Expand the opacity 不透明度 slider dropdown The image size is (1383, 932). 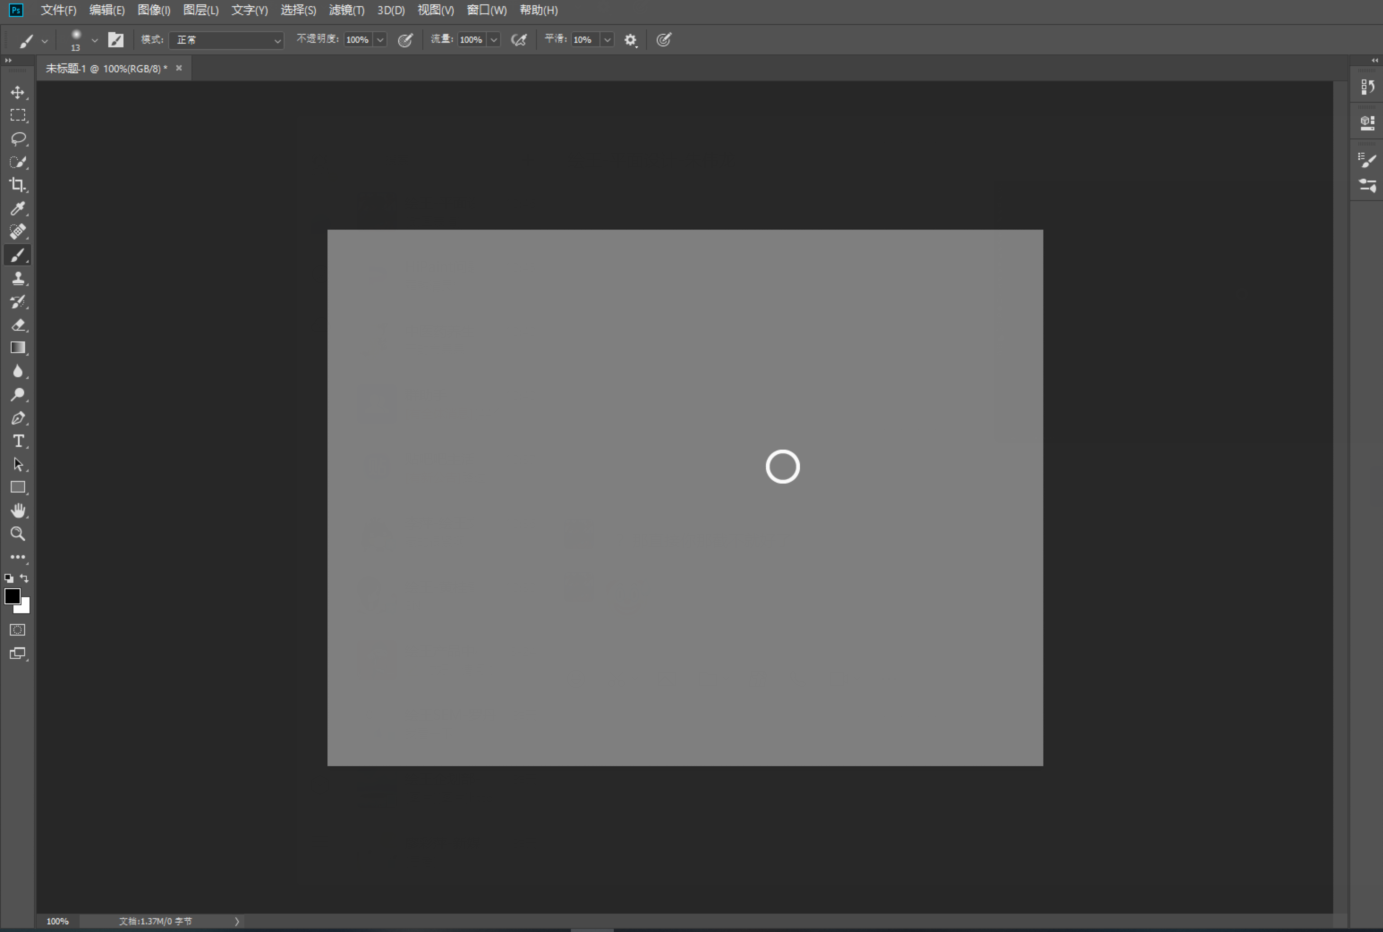click(380, 40)
